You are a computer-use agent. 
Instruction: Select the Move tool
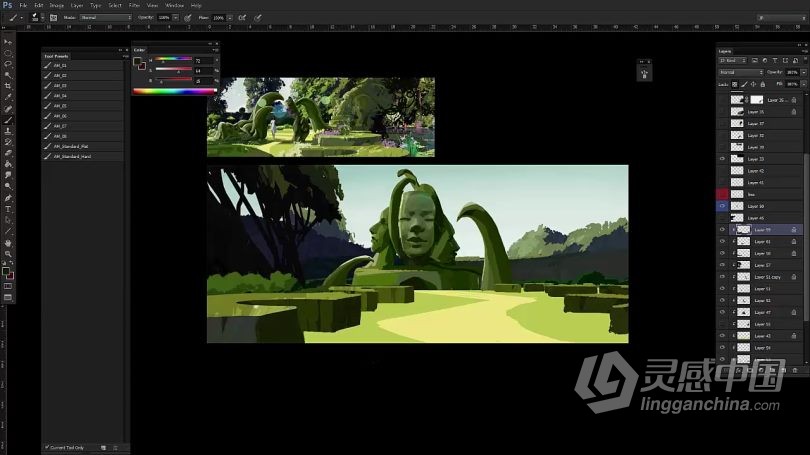pos(8,42)
